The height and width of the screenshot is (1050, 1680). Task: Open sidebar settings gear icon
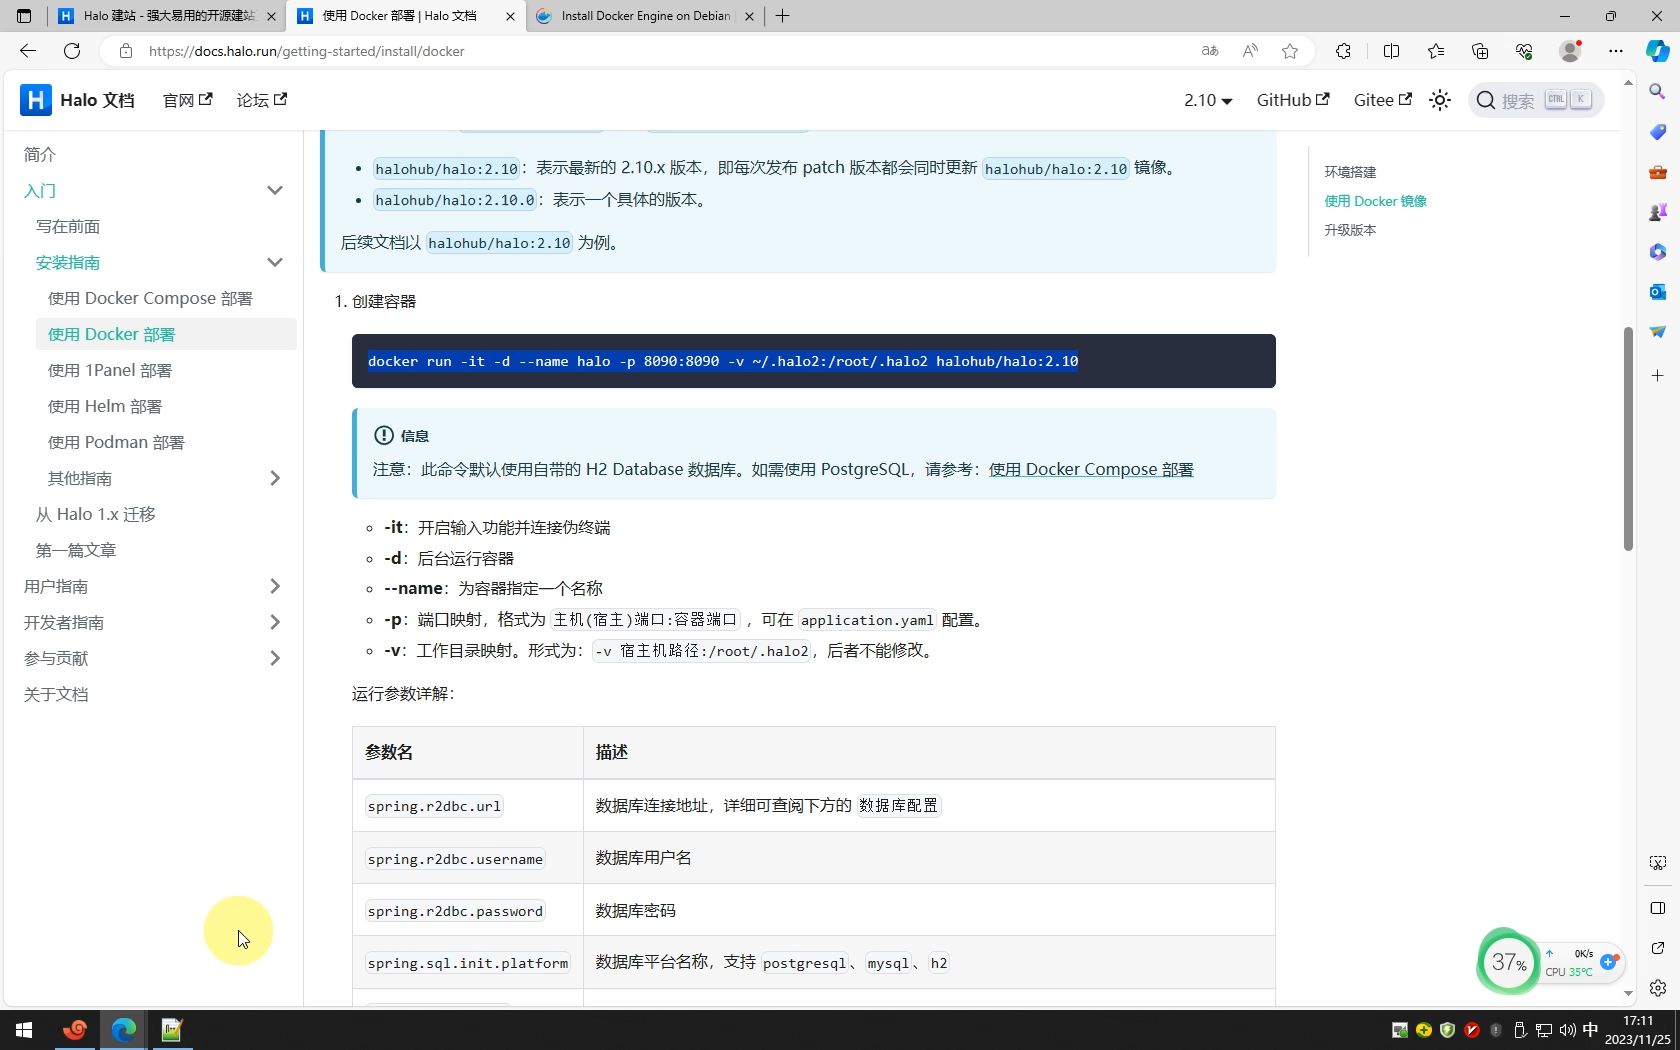(1658, 988)
